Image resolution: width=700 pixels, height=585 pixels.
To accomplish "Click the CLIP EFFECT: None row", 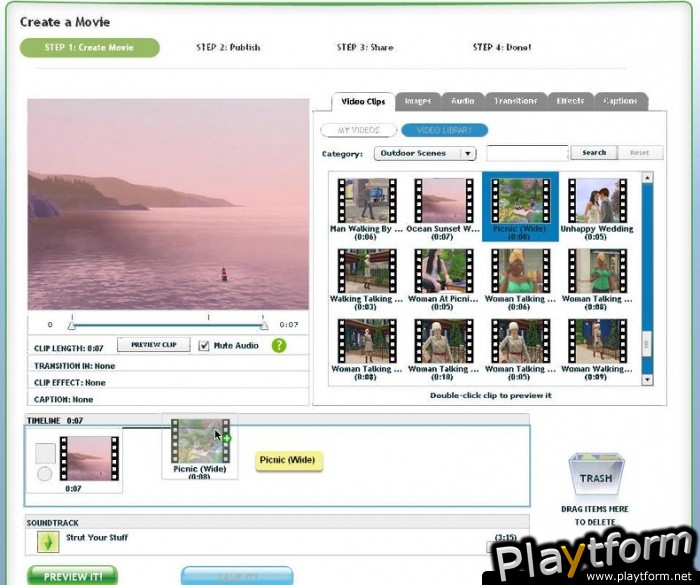I will [x=168, y=382].
